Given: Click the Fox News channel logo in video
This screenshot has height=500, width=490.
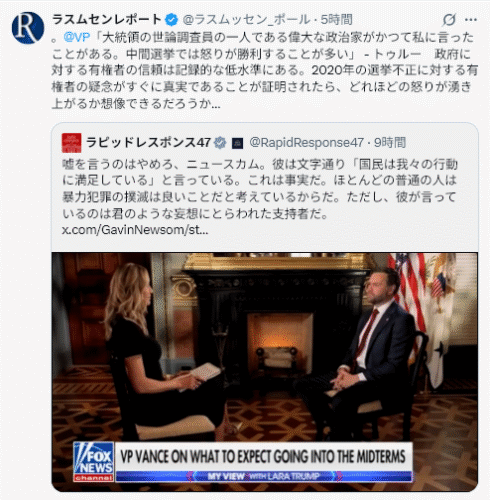Looking at the screenshot, I should point(94,462).
